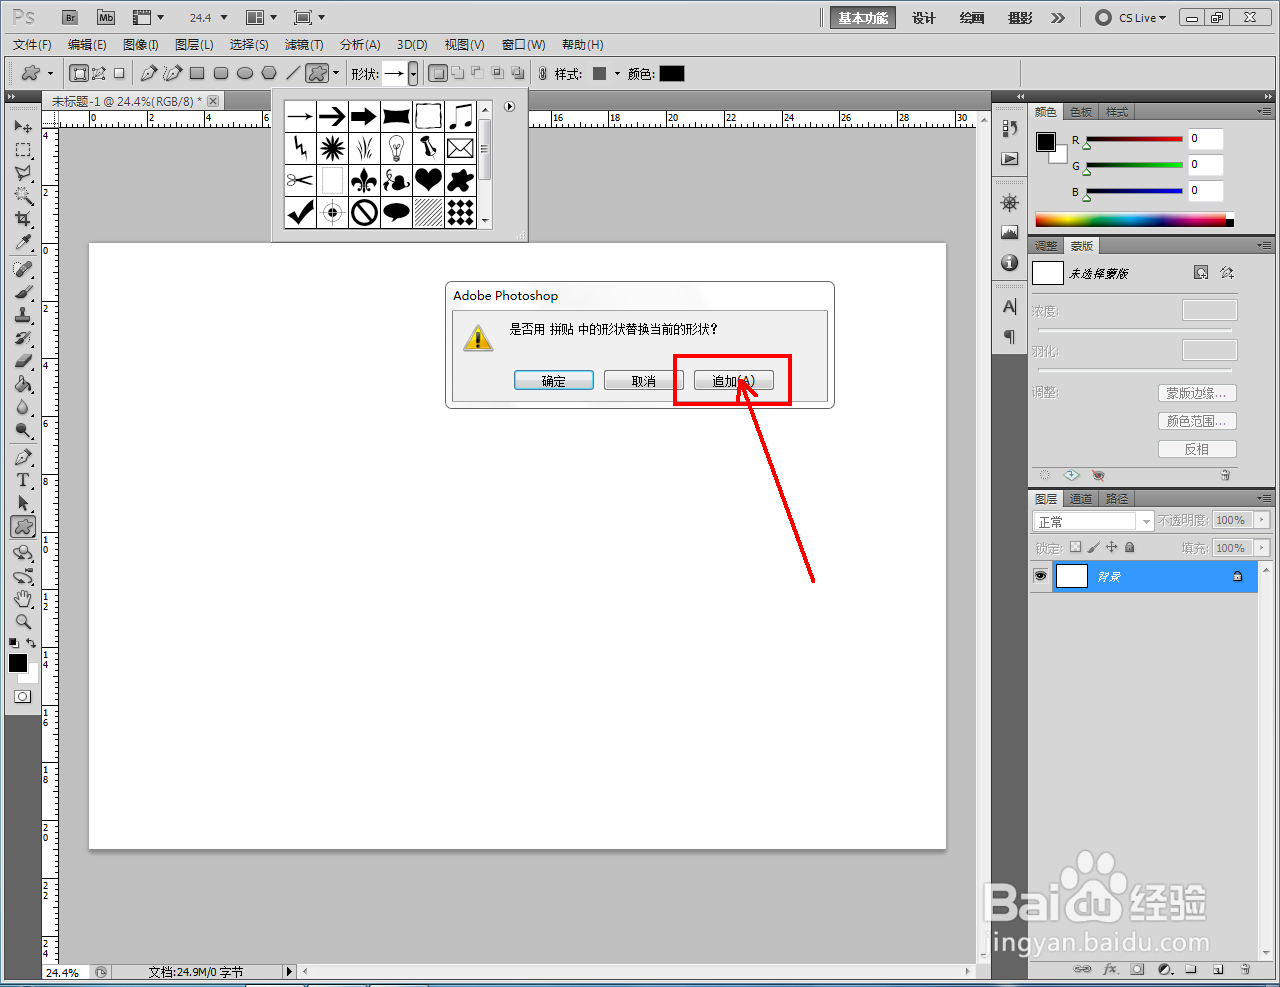Open the 样式 style picker dropdown arrow
Image resolution: width=1280 pixels, height=987 pixels.
pos(617,73)
